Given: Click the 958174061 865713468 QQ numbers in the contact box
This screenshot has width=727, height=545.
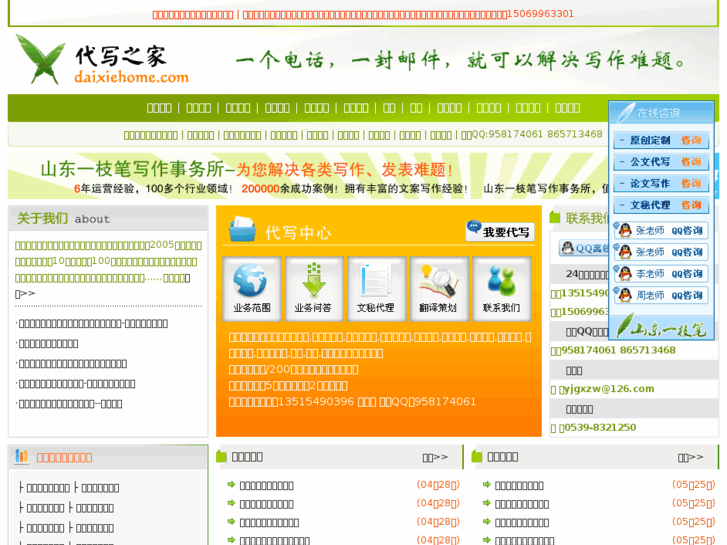Looking at the screenshot, I should pos(619,350).
